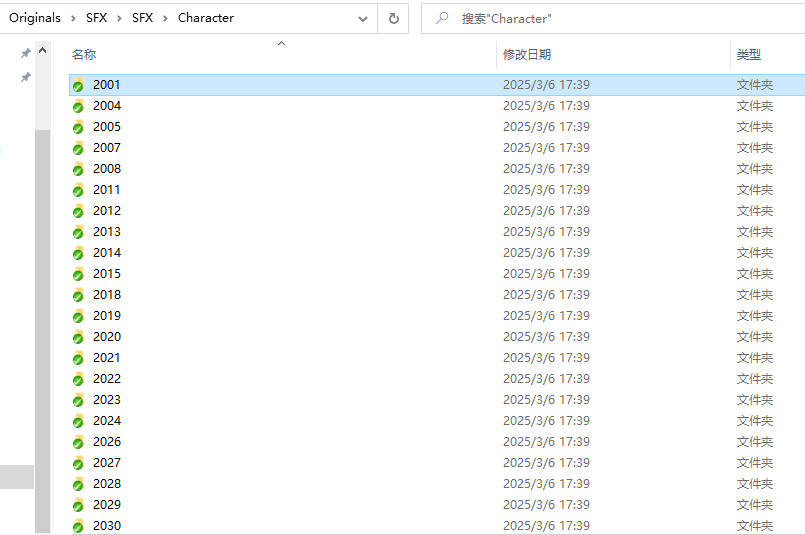Click the 文件夹 type of folder 2007

coord(755,148)
